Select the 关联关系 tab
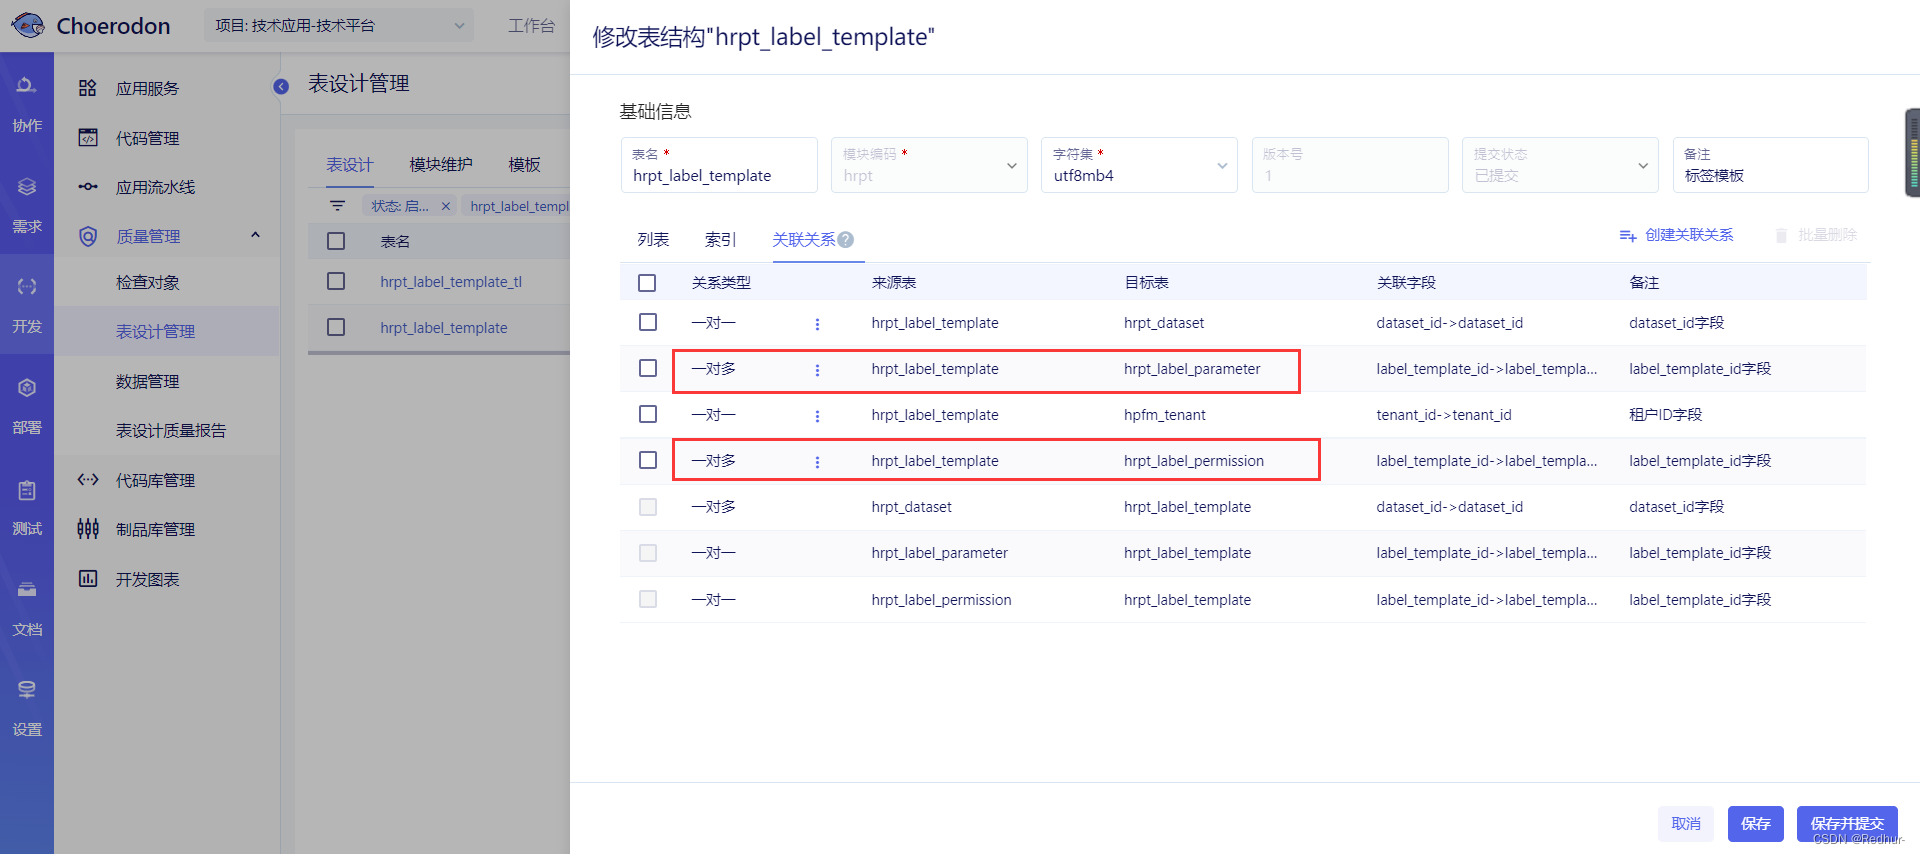 click(x=803, y=240)
